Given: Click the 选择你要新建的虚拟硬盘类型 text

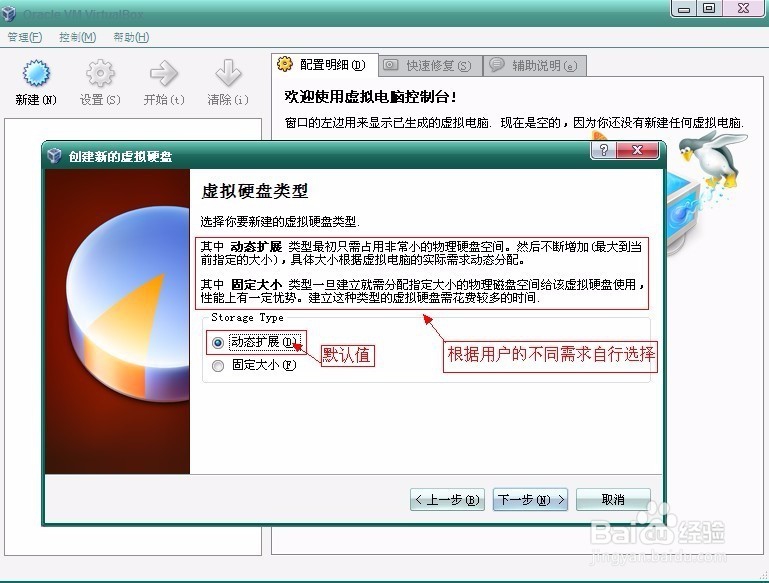Looking at the screenshot, I should click(x=280, y=222).
